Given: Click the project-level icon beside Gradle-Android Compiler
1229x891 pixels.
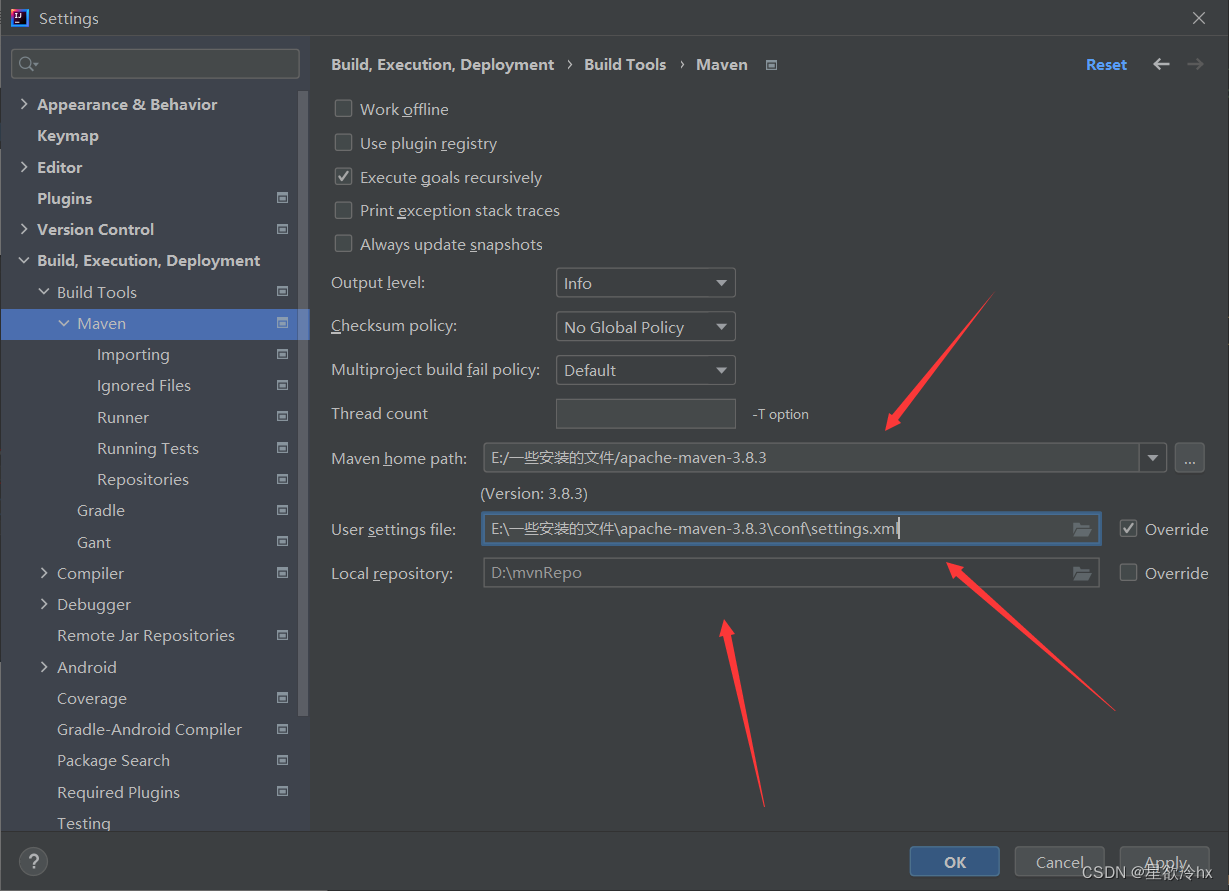Looking at the screenshot, I should point(283,729).
